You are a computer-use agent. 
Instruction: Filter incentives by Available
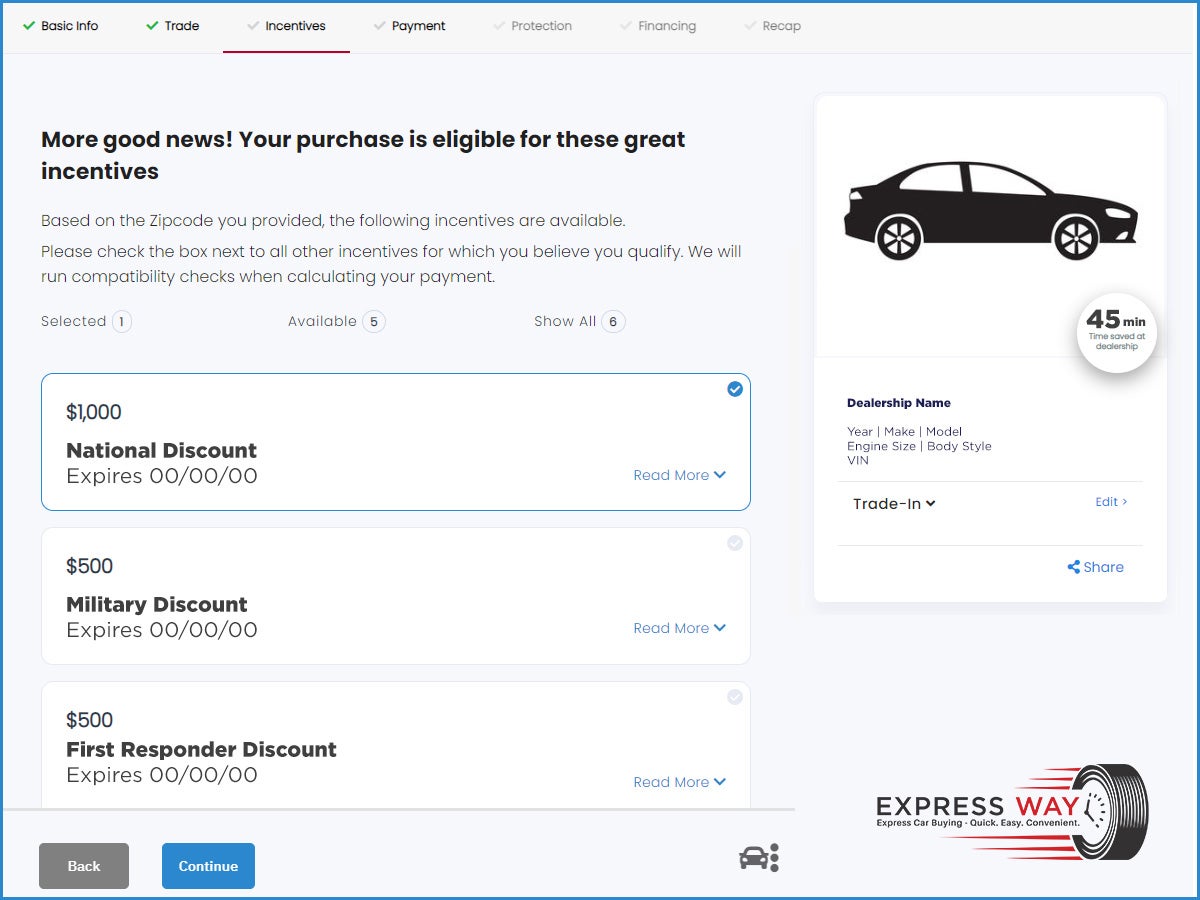pos(336,321)
